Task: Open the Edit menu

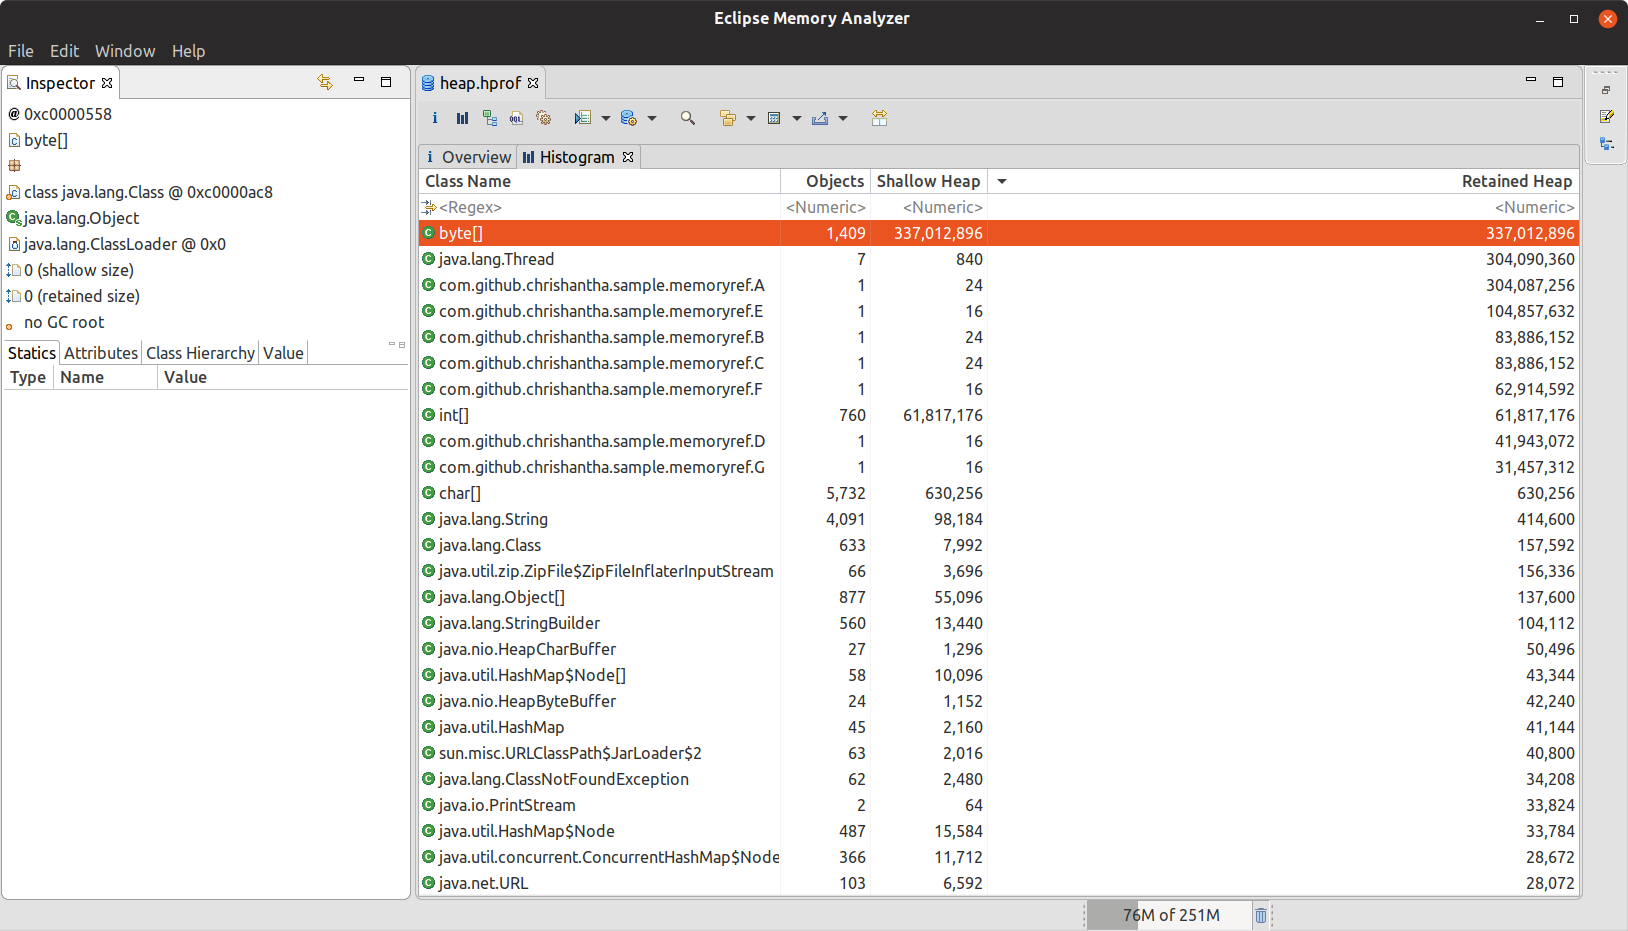Action: pos(64,51)
